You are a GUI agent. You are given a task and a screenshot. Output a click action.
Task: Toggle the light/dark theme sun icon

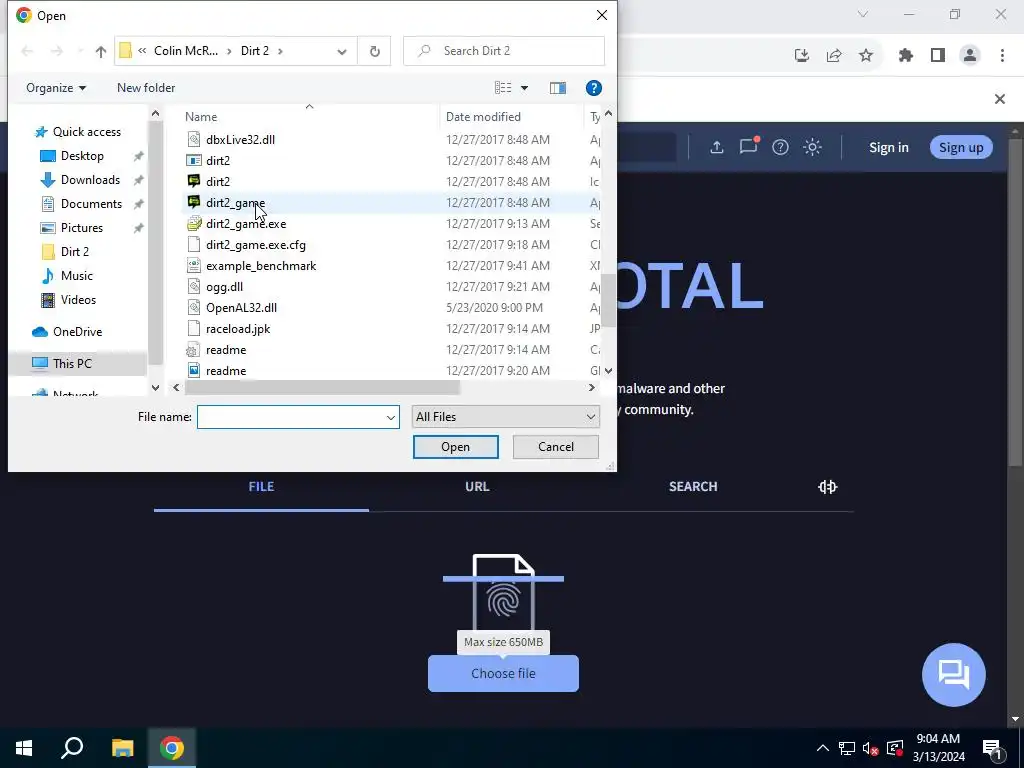tap(812, 148)
